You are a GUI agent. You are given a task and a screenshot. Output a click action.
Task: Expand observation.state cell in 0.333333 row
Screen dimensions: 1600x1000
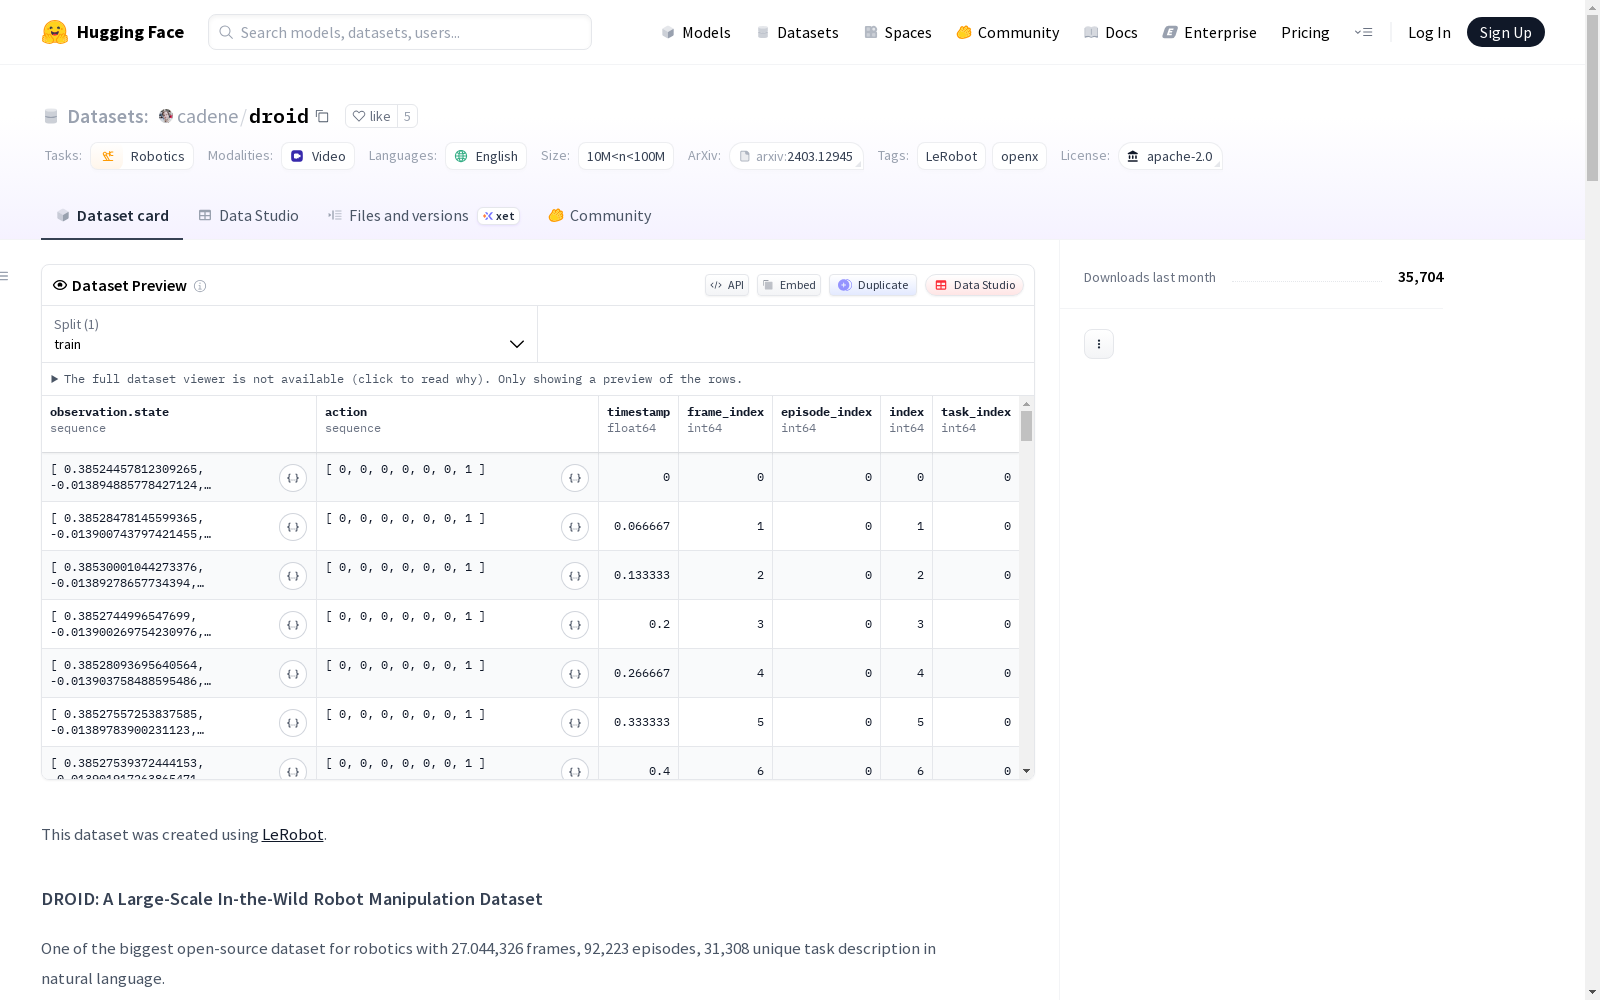293,723
